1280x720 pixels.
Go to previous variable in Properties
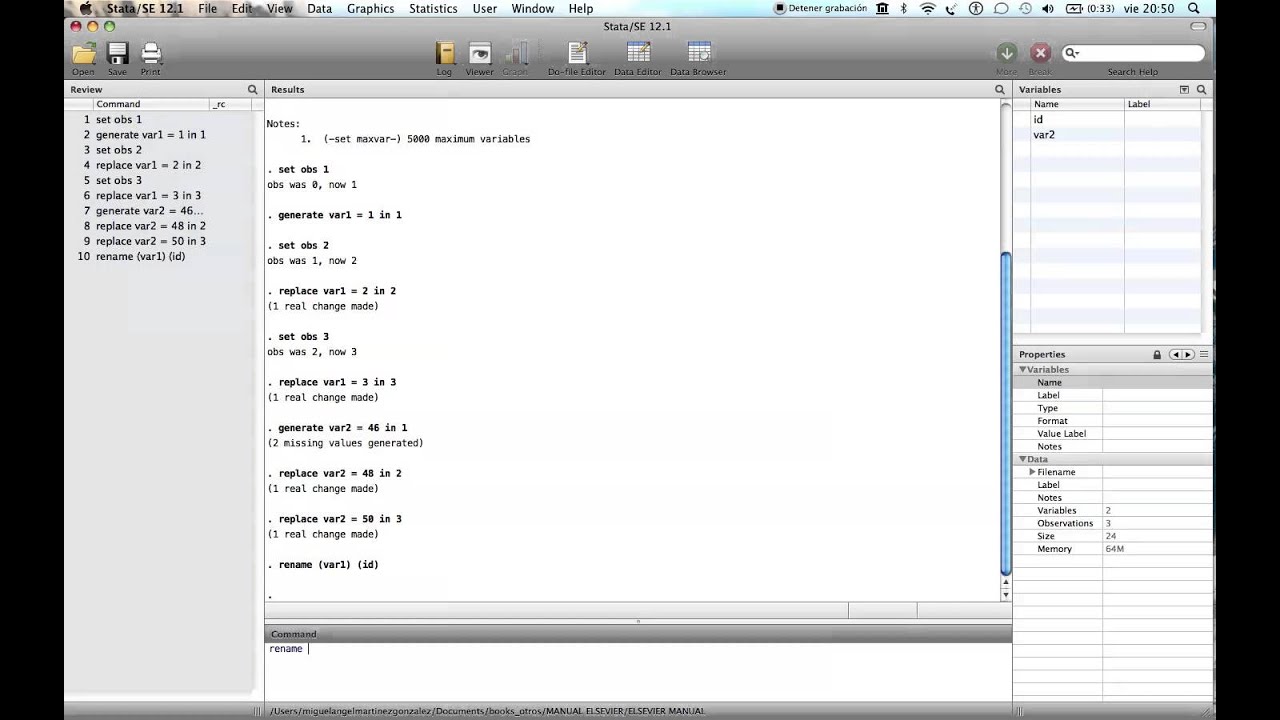(x=1176, y=354)
